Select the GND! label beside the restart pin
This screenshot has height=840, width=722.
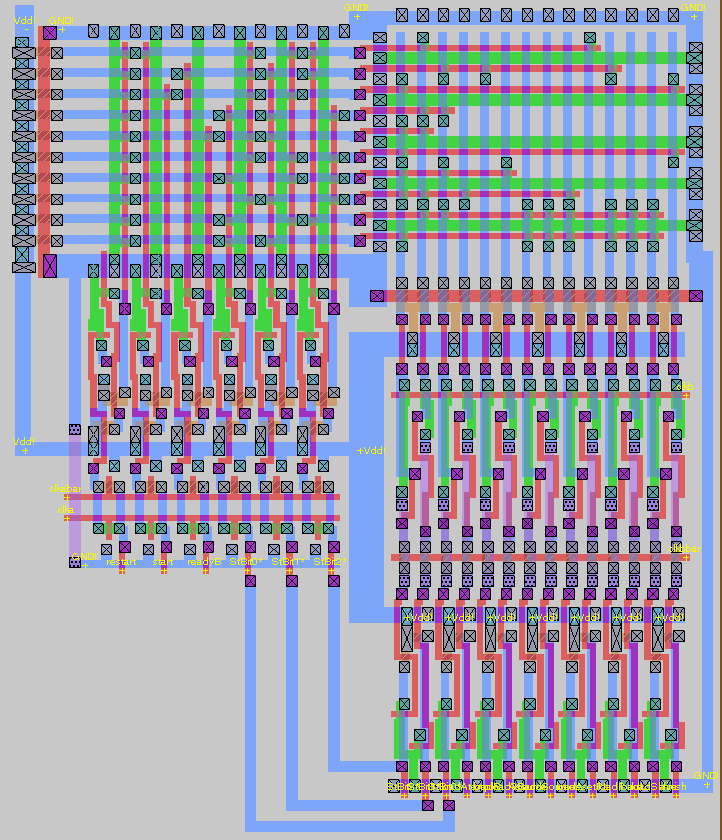point(84,557)
